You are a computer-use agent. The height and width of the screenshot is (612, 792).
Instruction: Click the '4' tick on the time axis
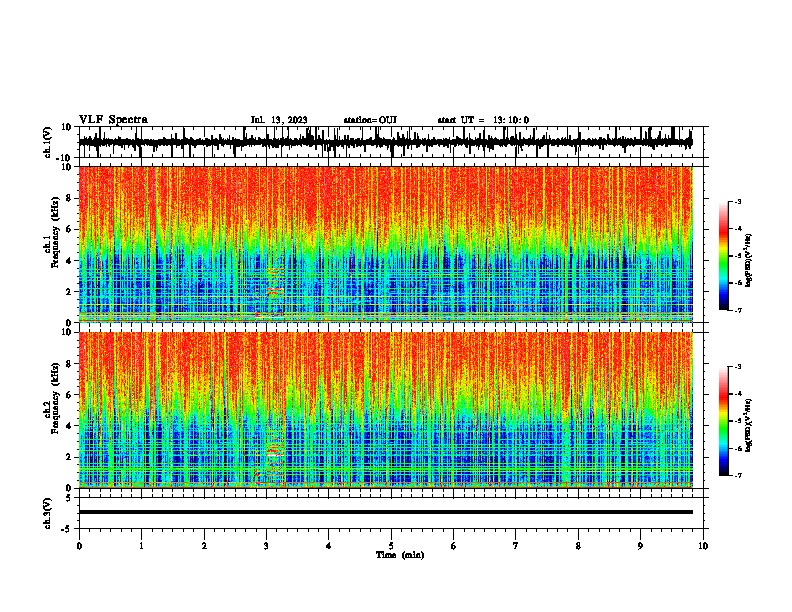[x=329, y=546]
